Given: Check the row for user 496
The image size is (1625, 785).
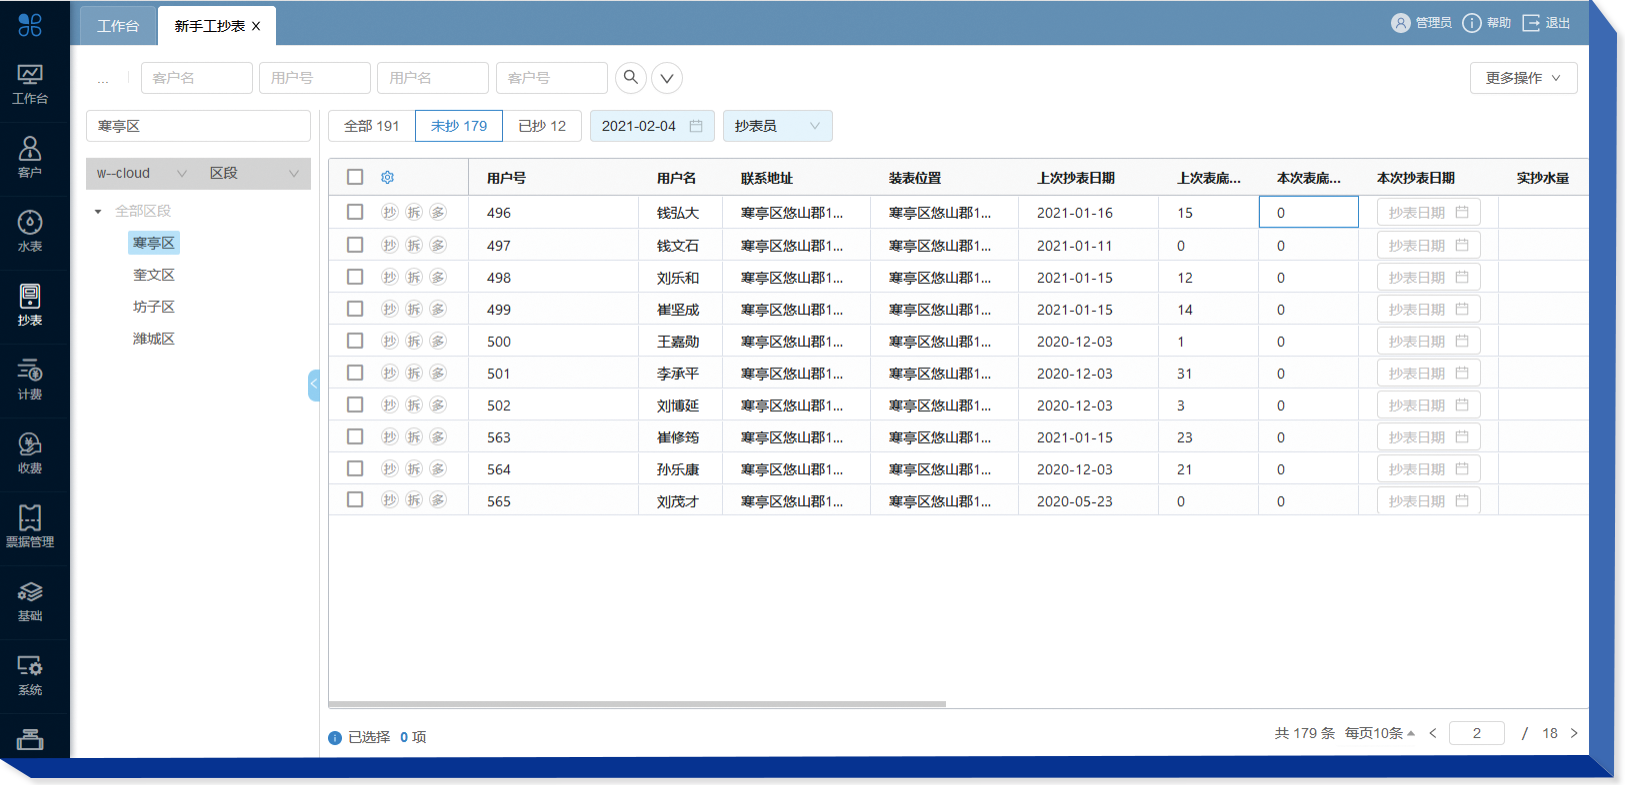Looking at the screenshot, I should 355,212.
